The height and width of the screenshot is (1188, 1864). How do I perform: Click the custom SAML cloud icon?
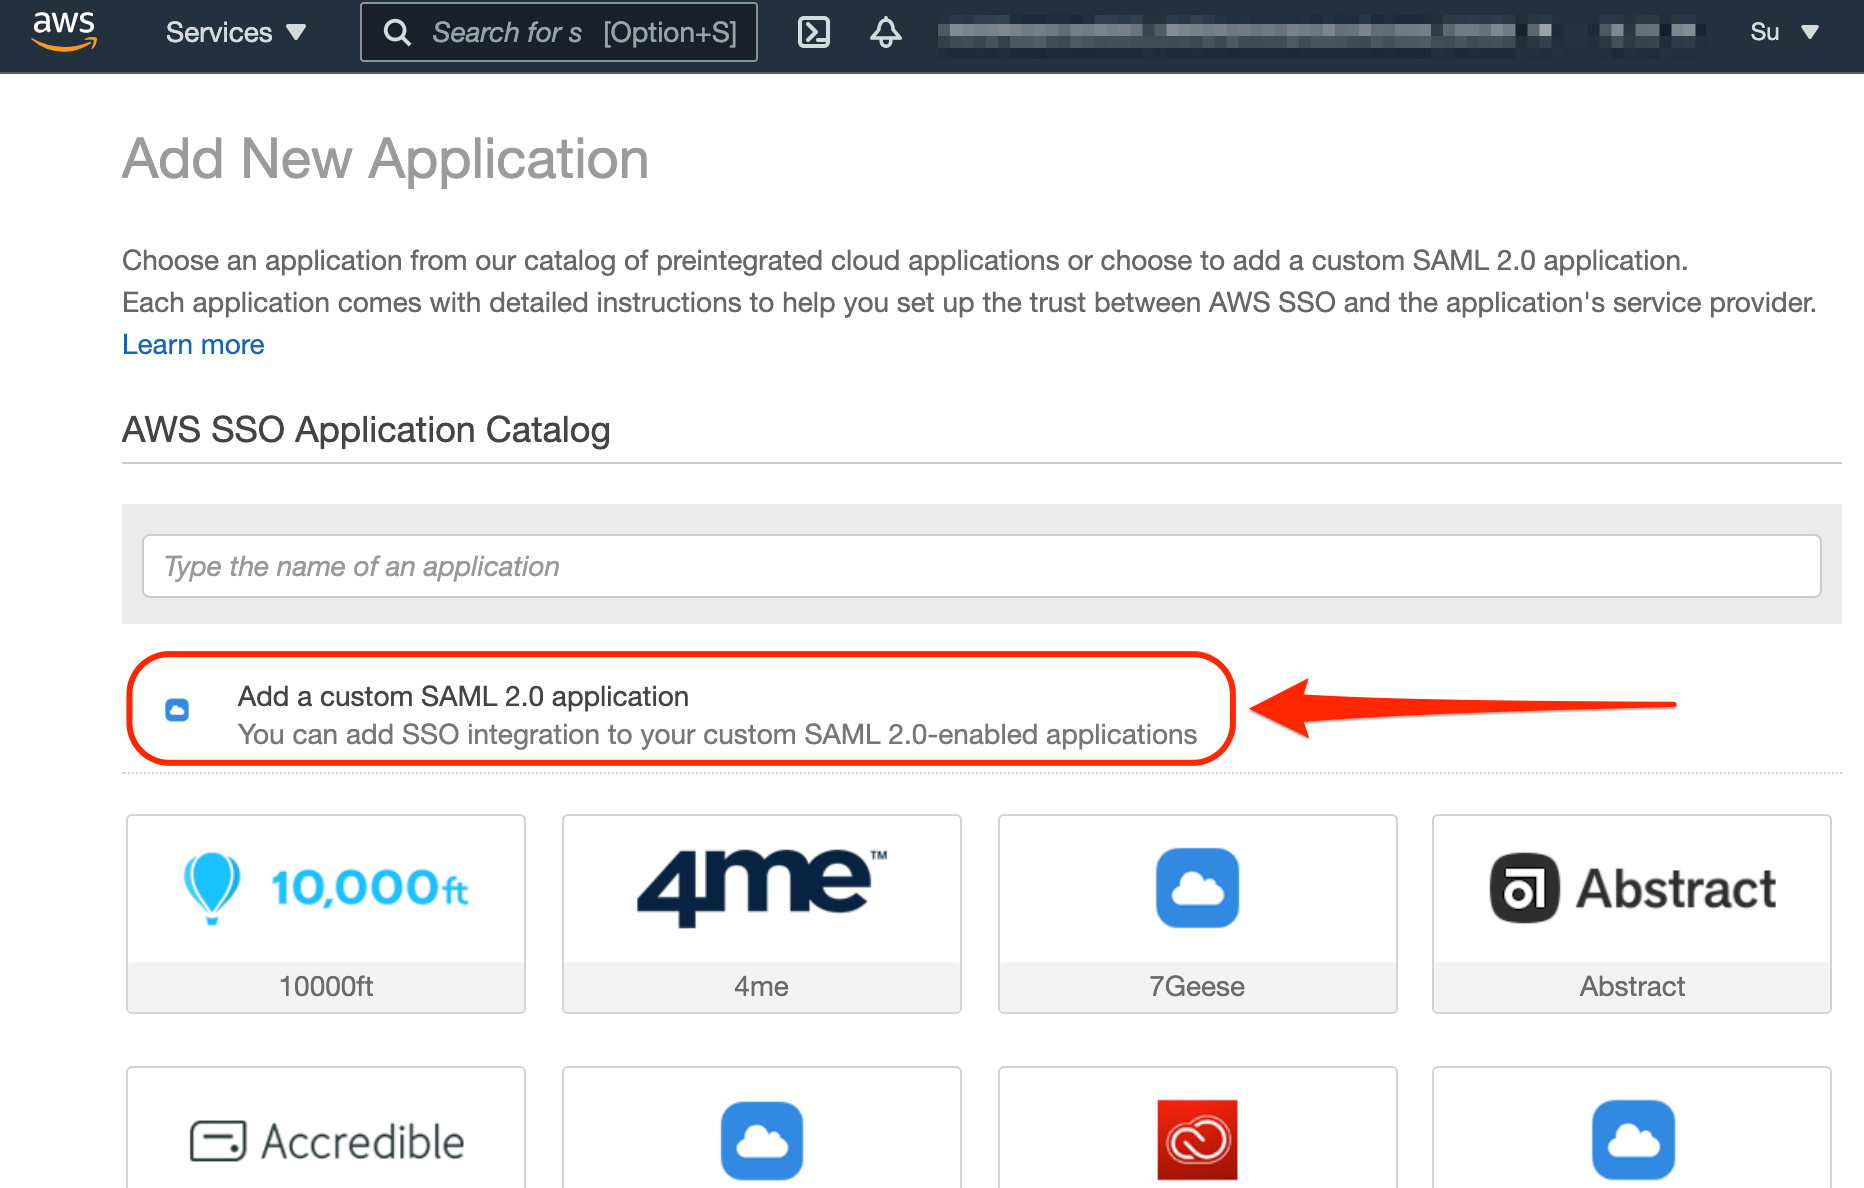coord(177,710)
